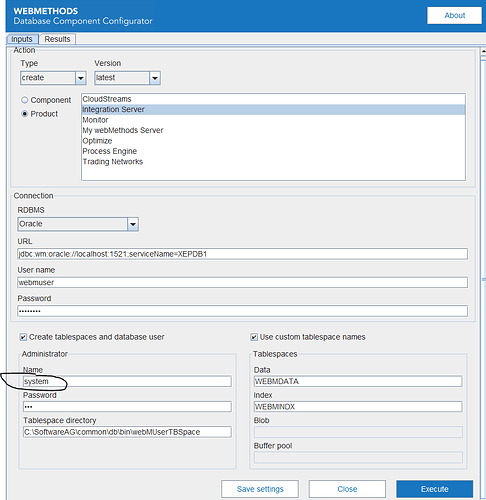
Task: Click the JDBC URL input field
Action: 242,254
